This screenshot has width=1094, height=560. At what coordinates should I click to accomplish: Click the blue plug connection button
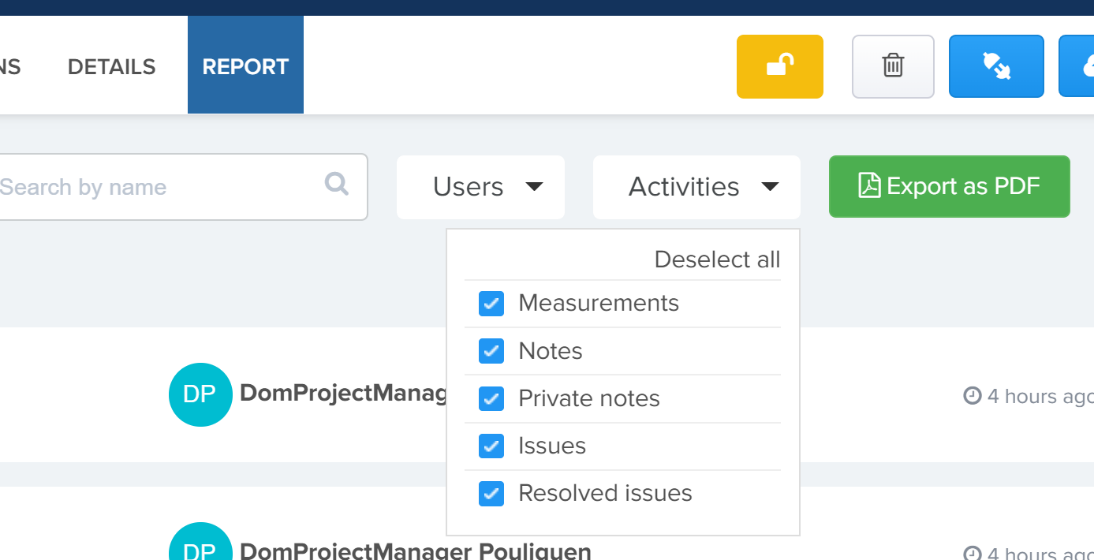(996, 67)
